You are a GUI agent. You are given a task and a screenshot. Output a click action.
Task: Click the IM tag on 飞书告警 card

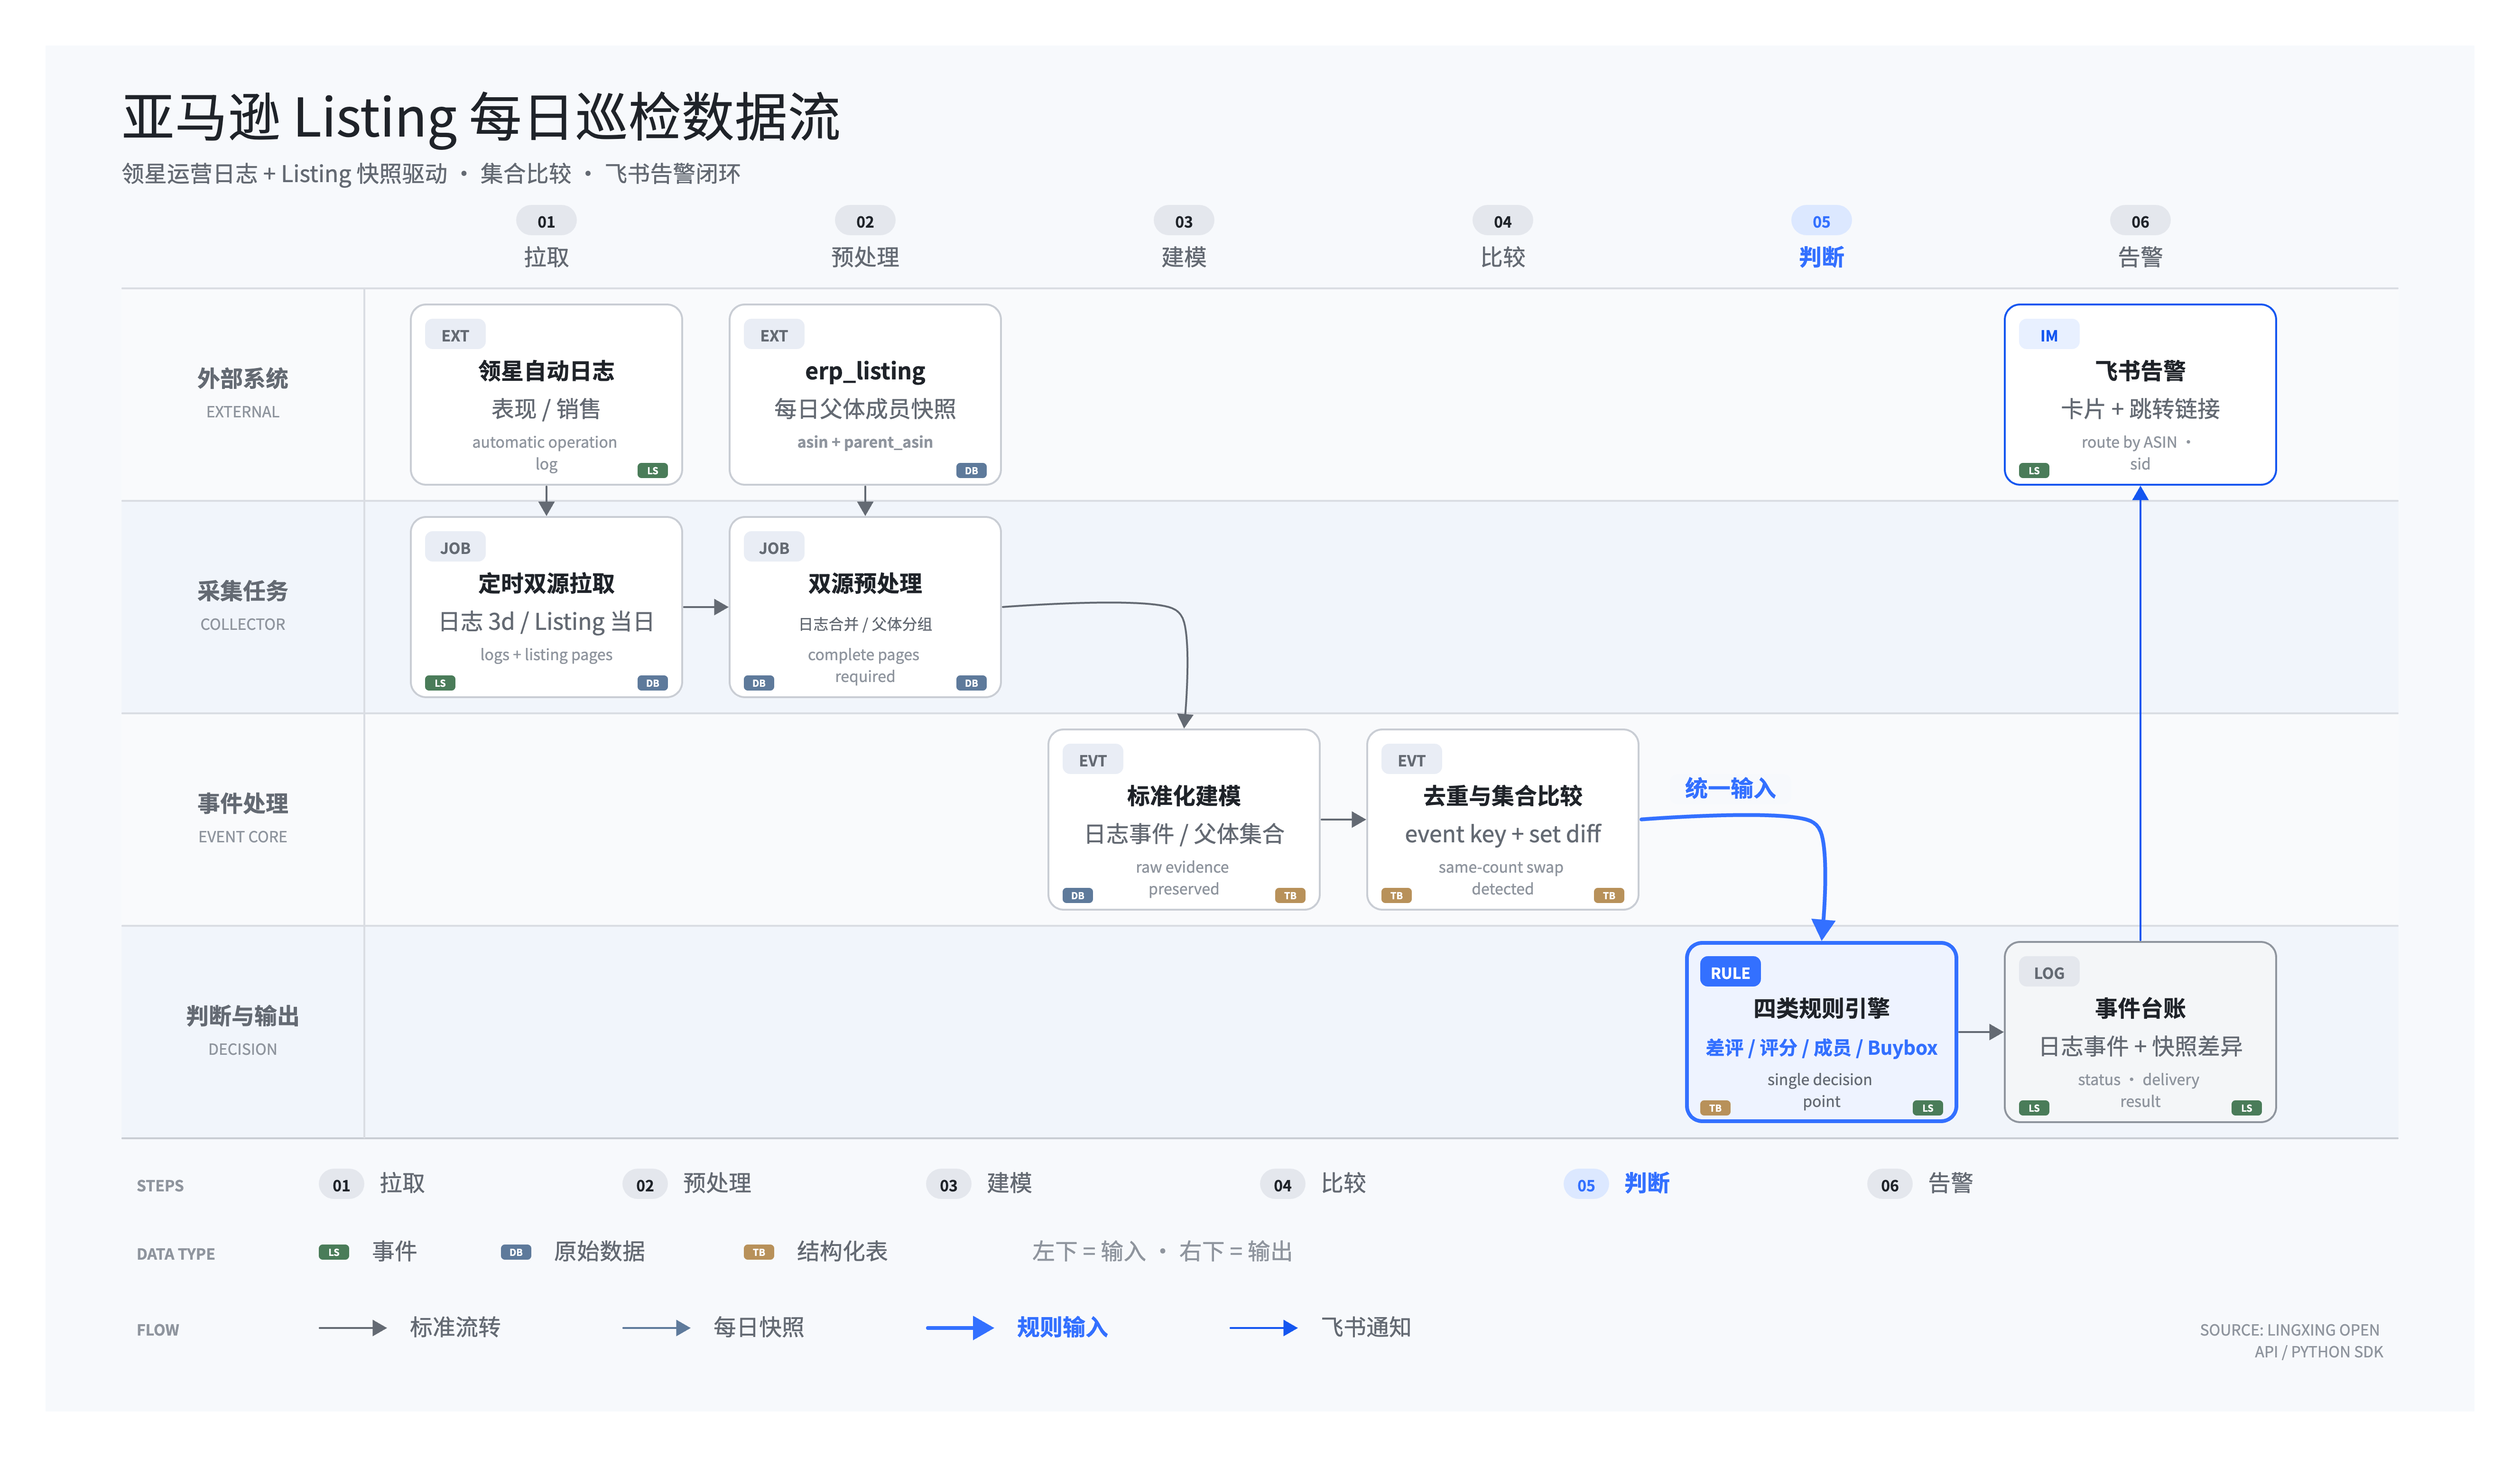[2048, 335]
